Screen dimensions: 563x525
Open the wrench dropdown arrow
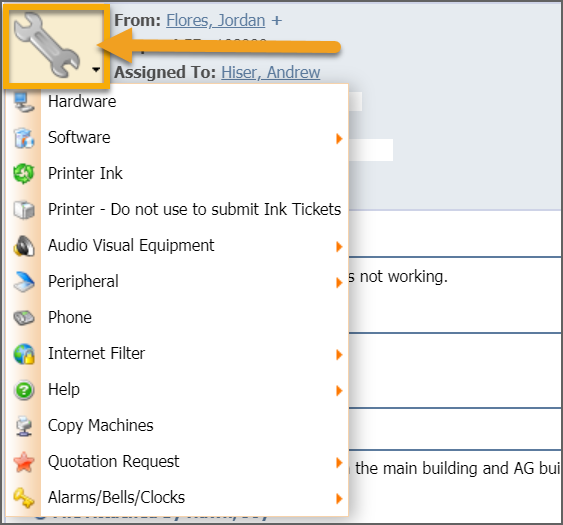(96, 69)
